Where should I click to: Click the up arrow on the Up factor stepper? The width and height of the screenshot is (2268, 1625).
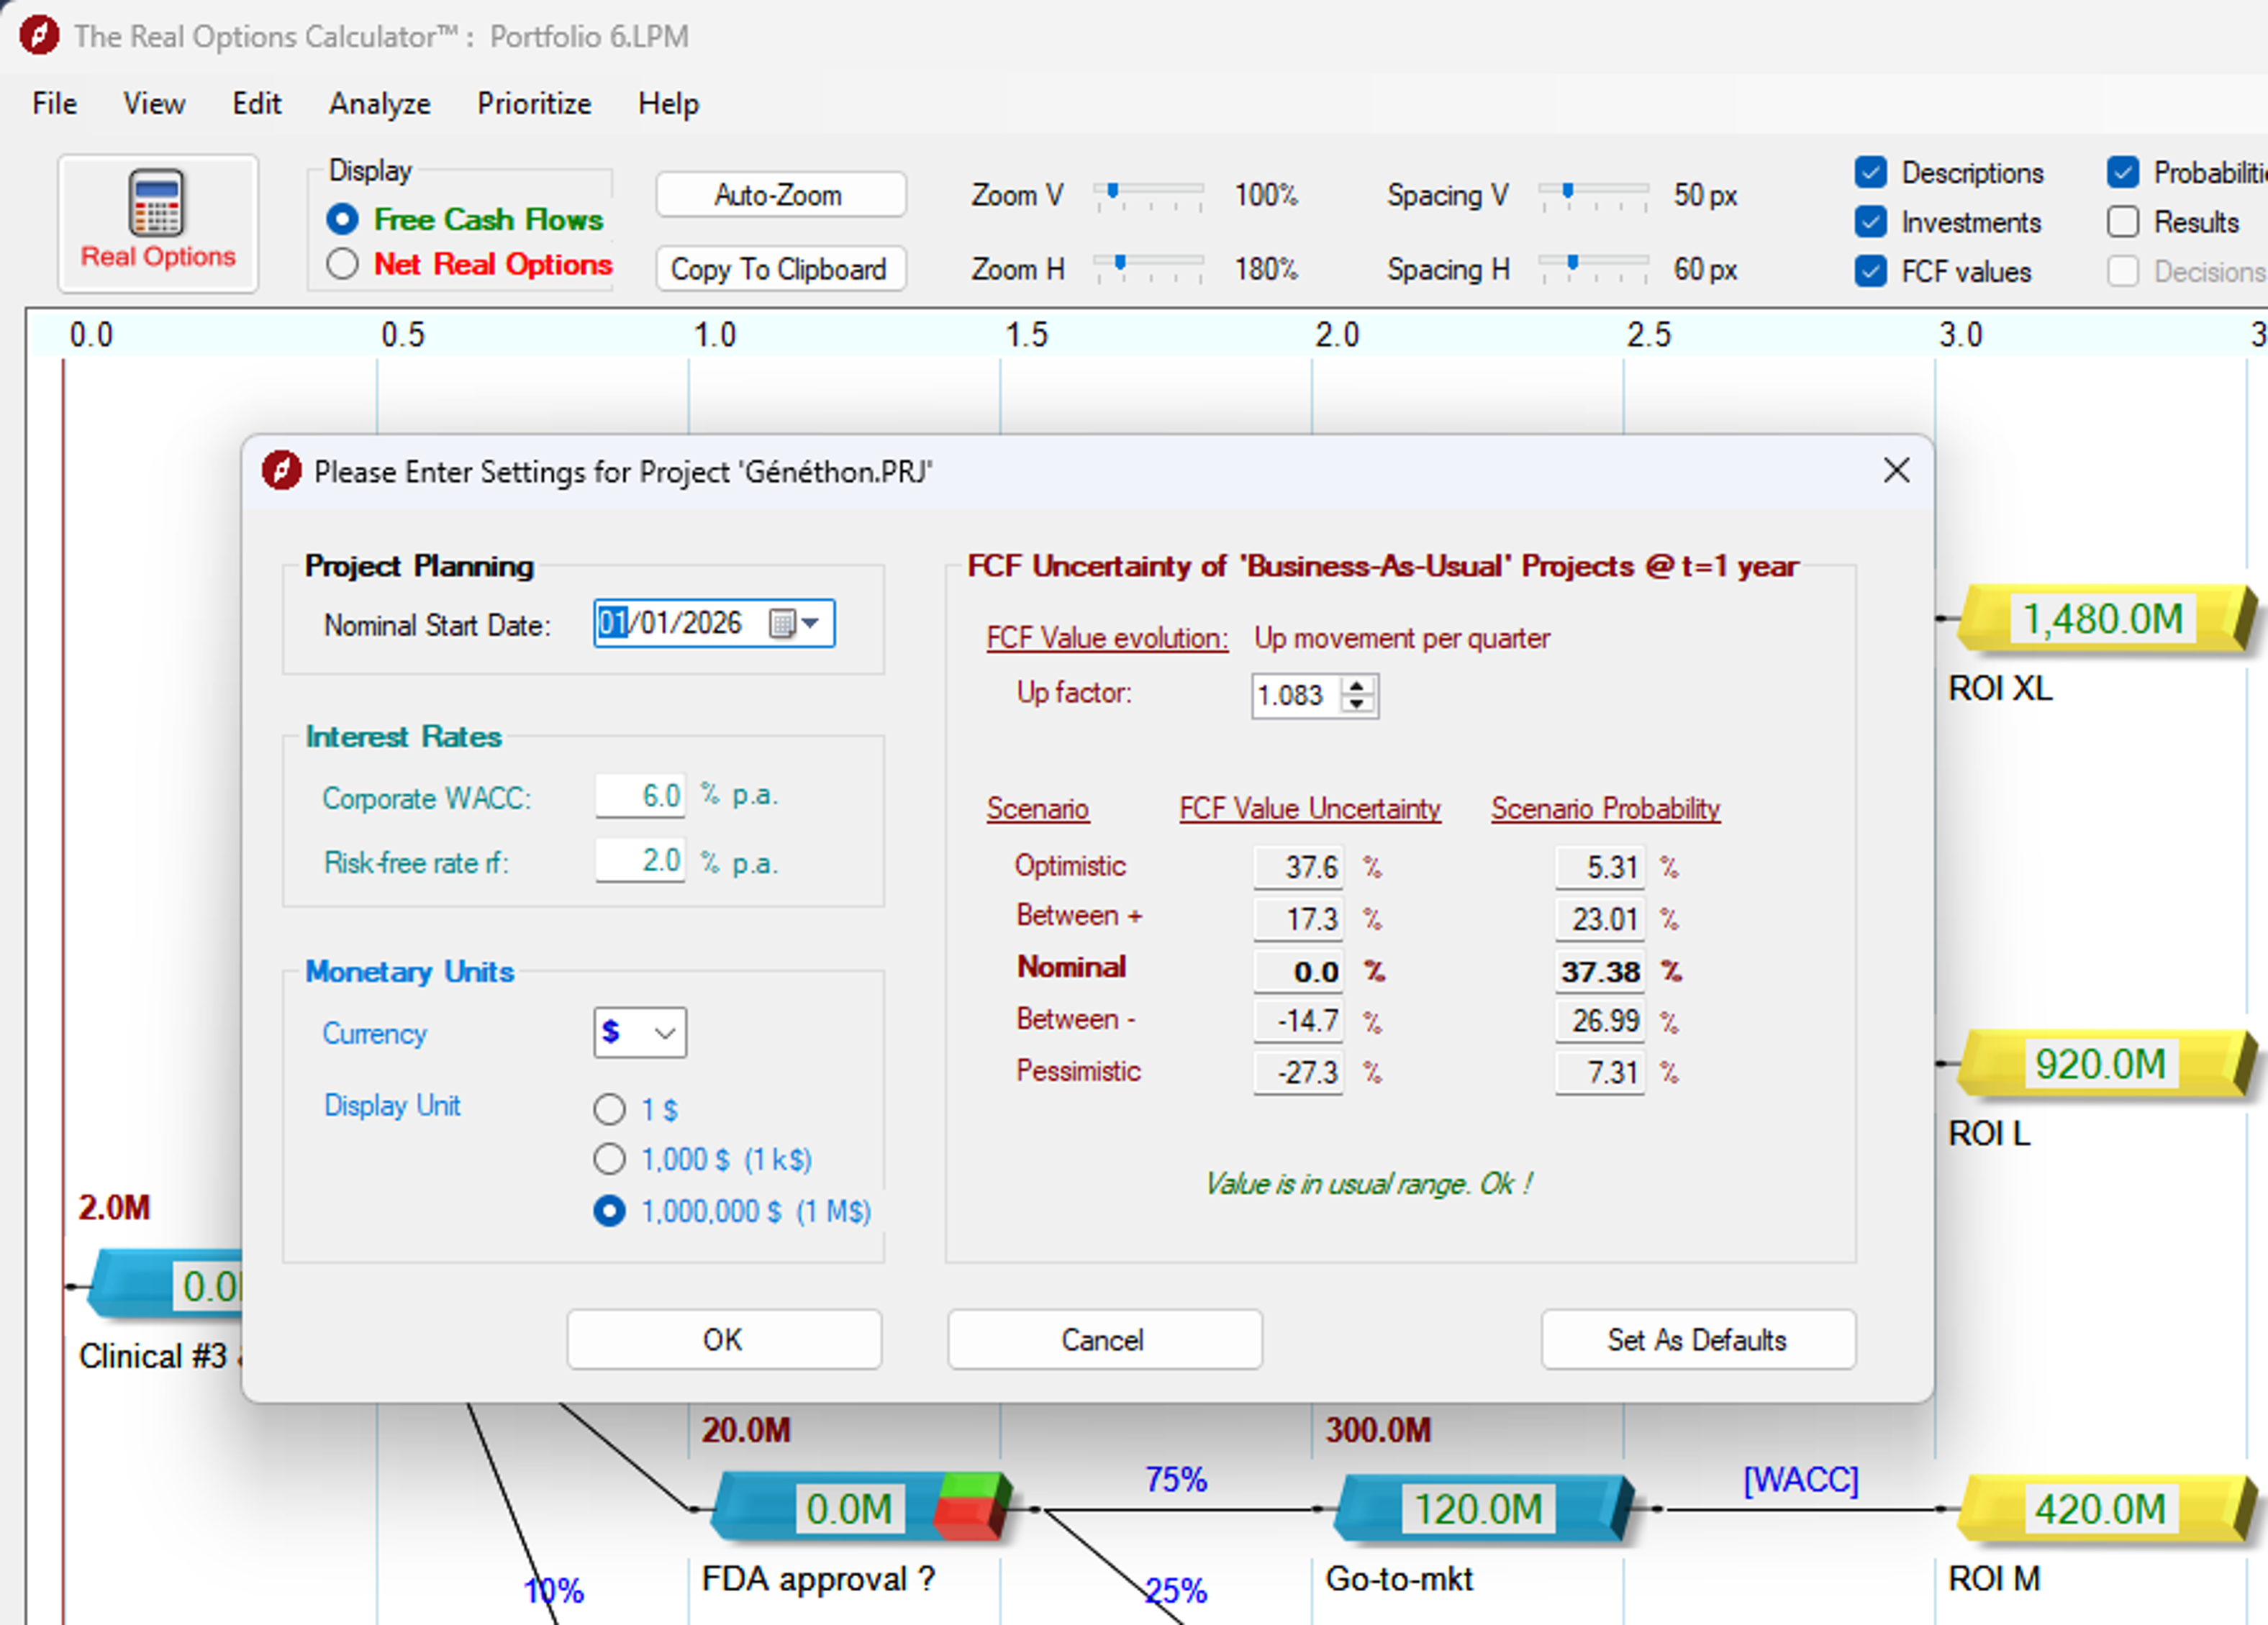(1357, 688)
